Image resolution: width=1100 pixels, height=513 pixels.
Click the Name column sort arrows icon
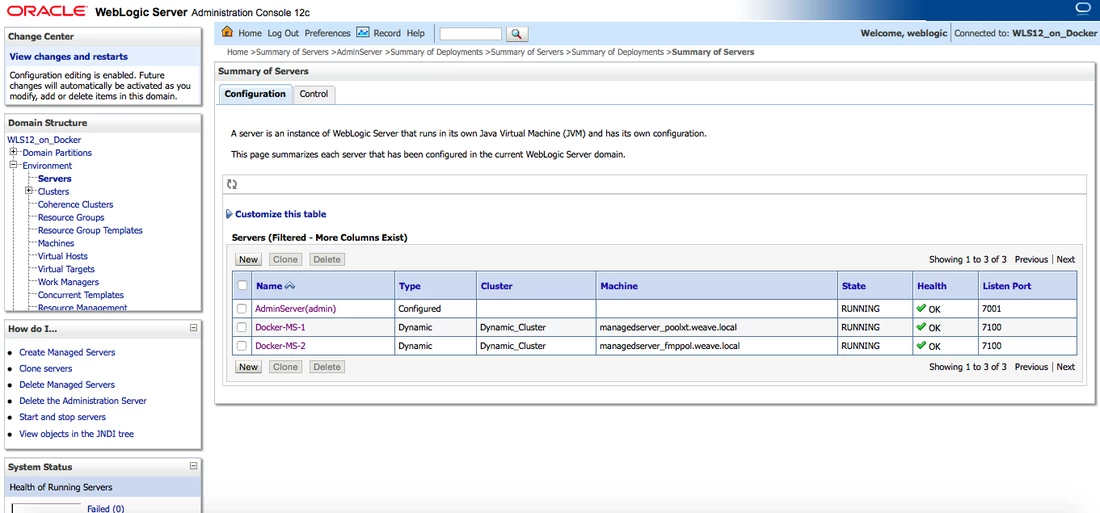coord(290,286)
